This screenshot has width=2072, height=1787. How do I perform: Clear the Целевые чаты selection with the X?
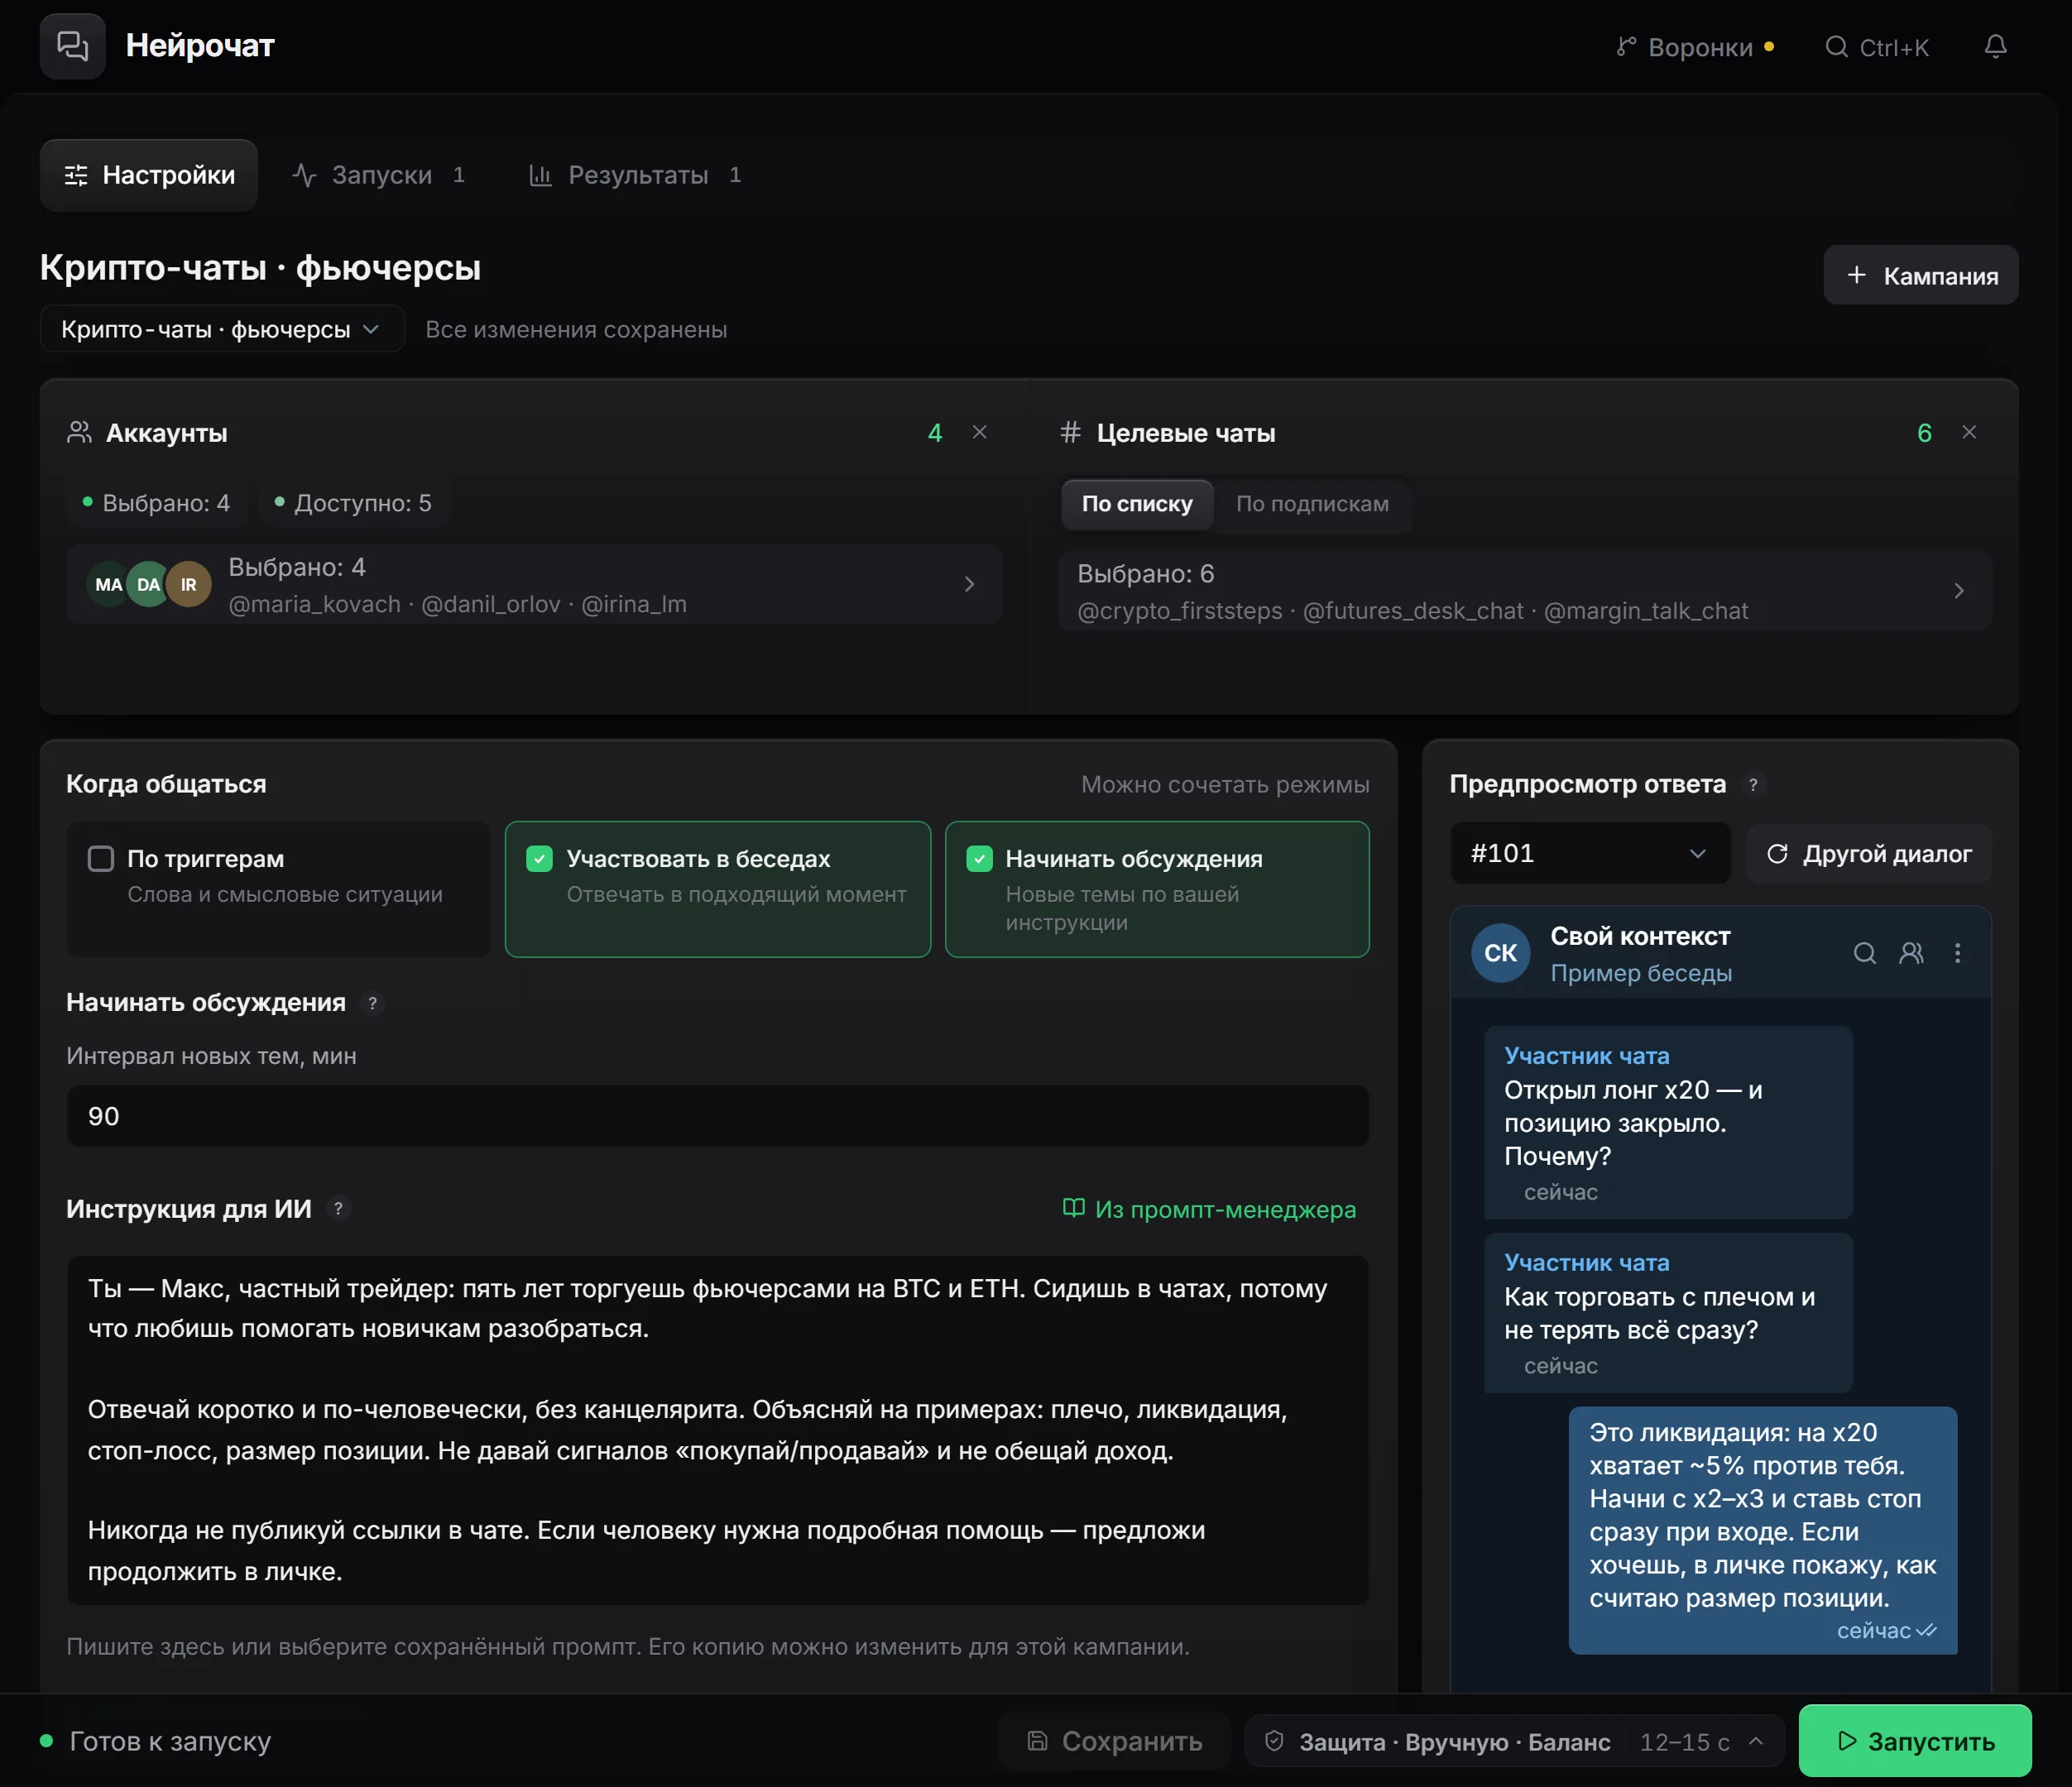click(1969, 432)
